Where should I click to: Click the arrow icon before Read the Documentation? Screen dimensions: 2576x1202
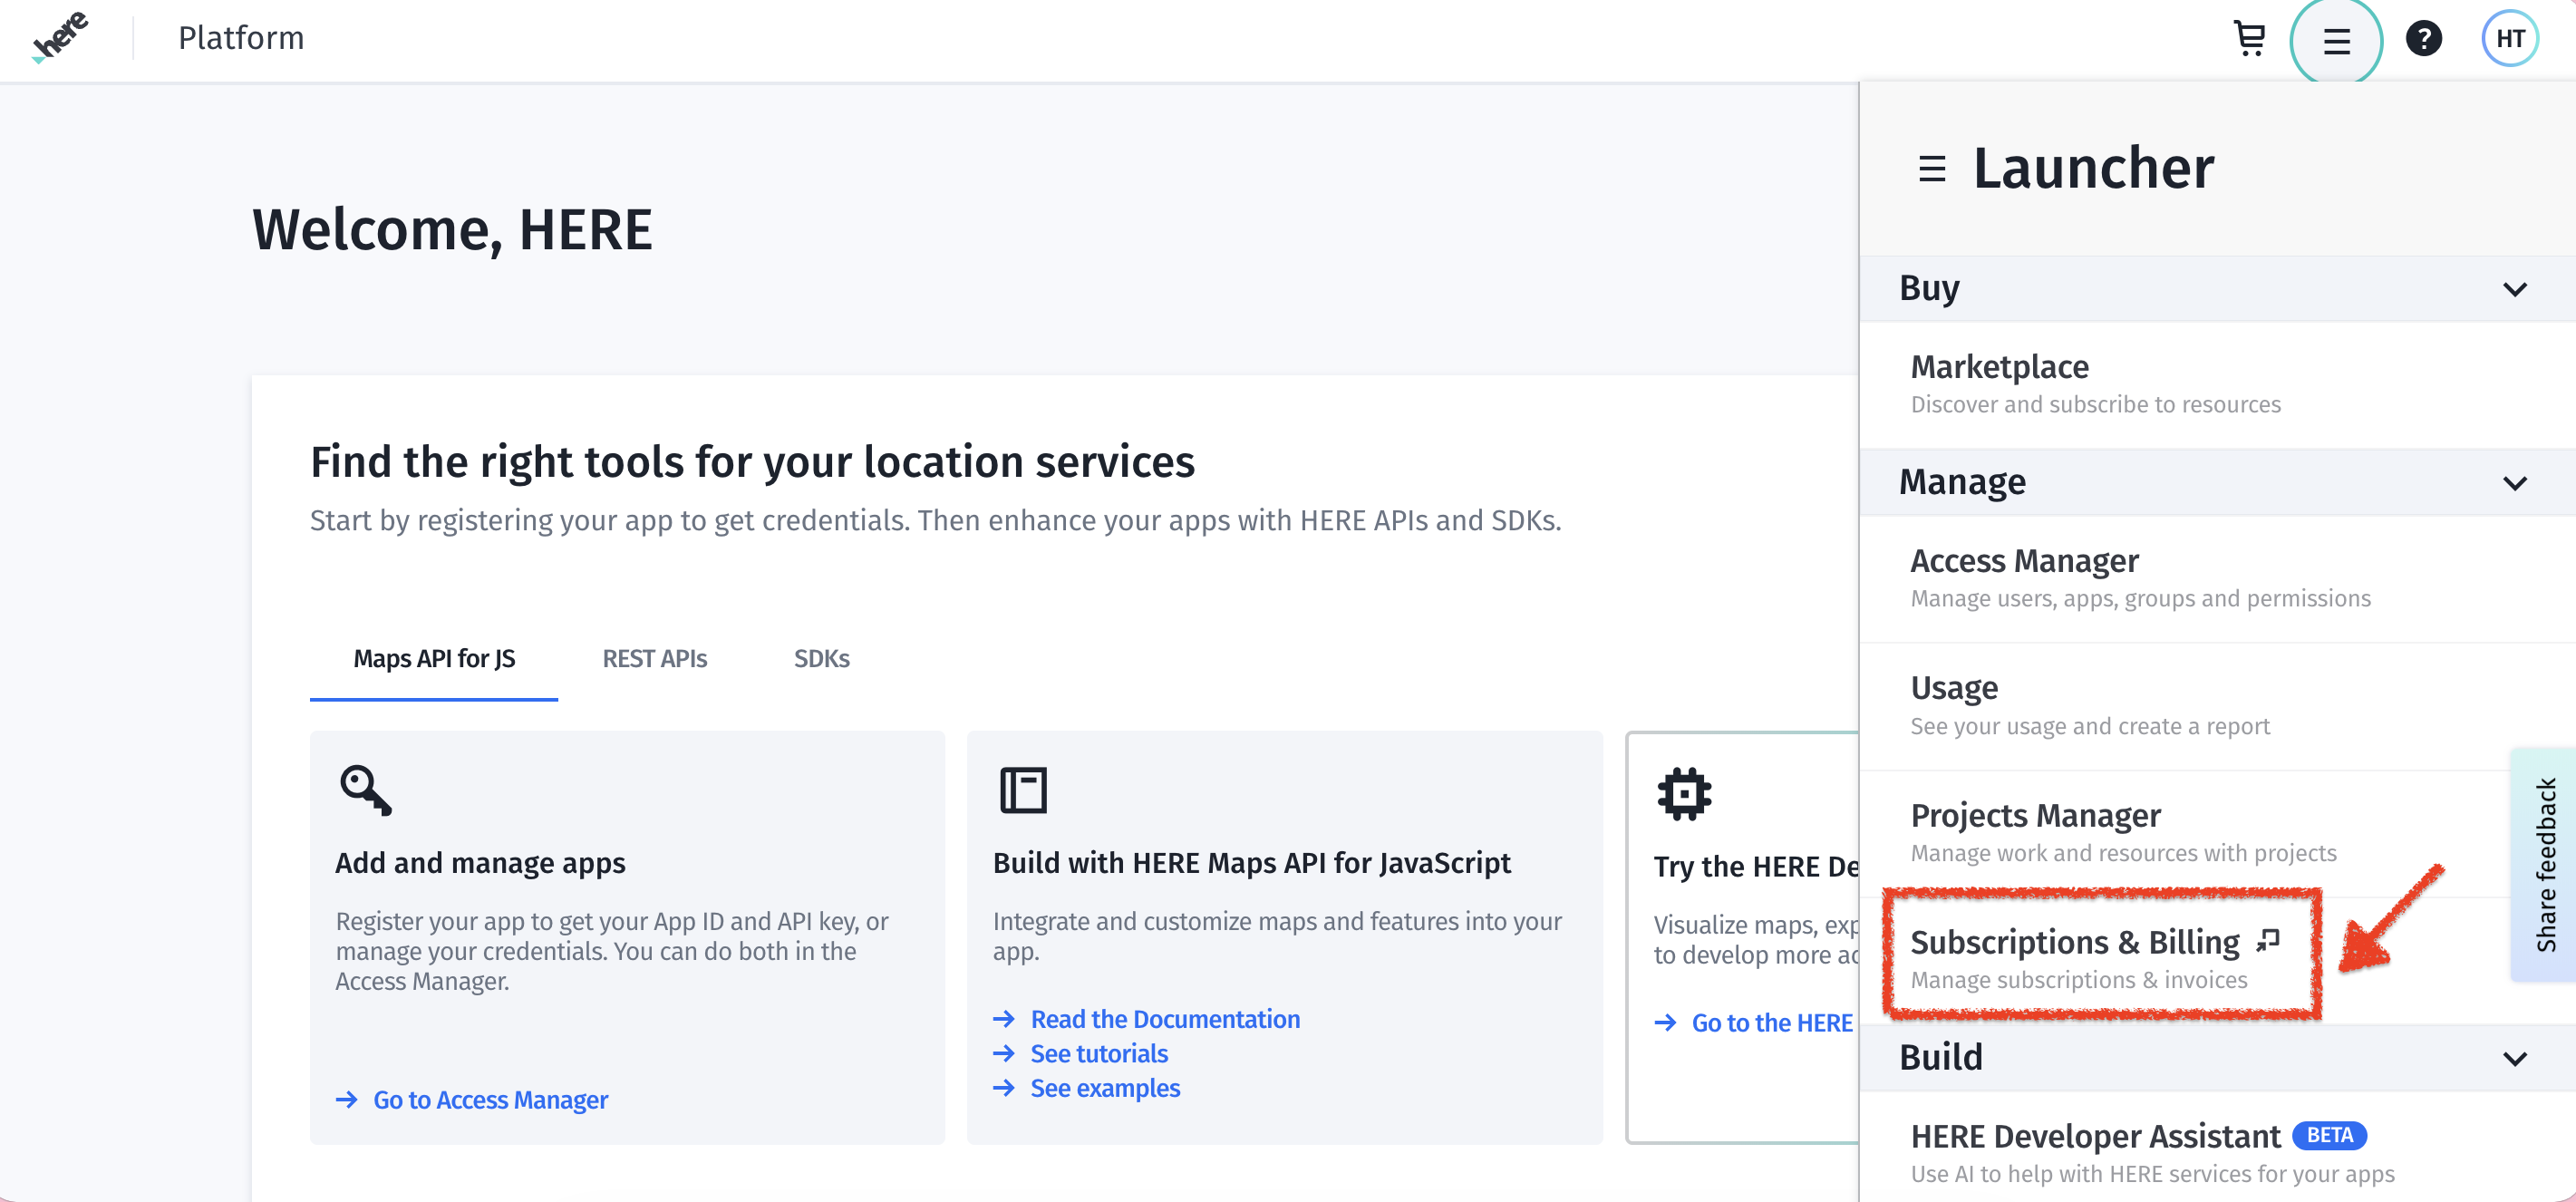1004,1019
